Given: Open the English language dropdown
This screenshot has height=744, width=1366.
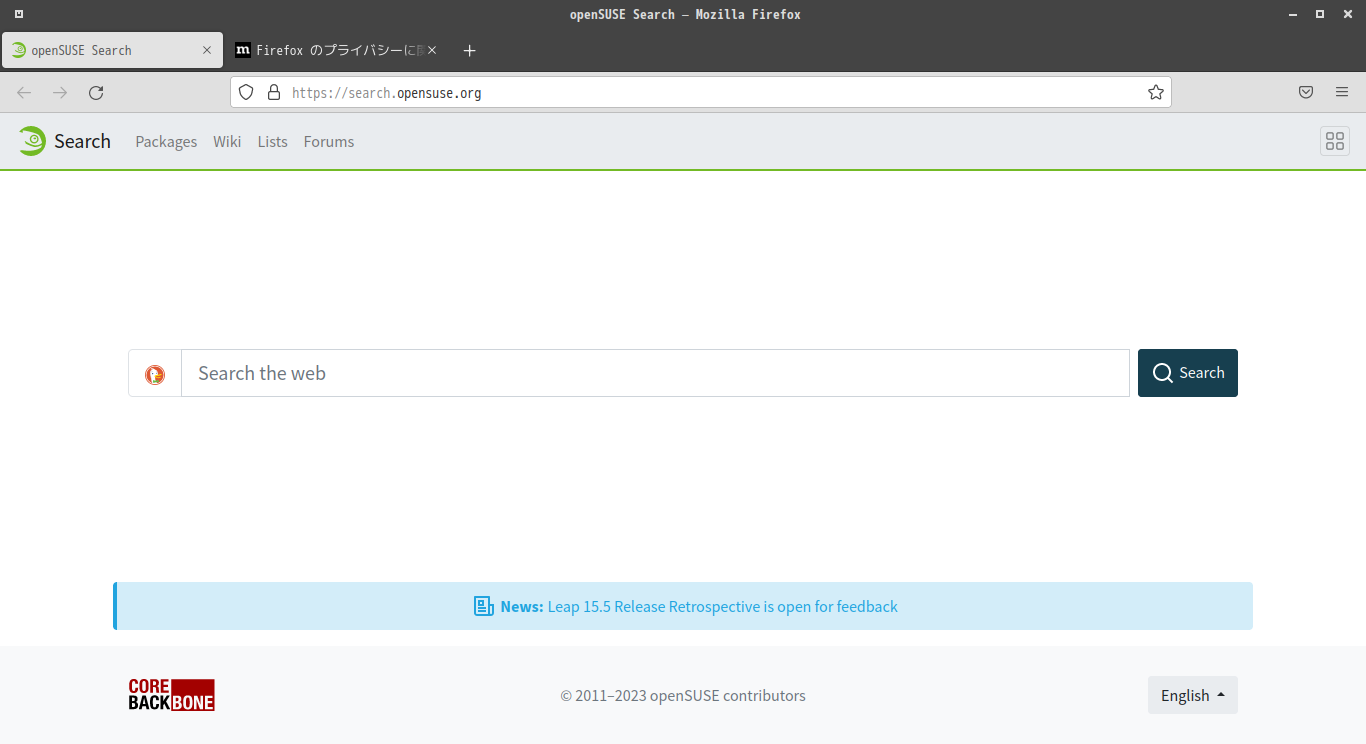Looking at the screenshot, I should 1193,695.
